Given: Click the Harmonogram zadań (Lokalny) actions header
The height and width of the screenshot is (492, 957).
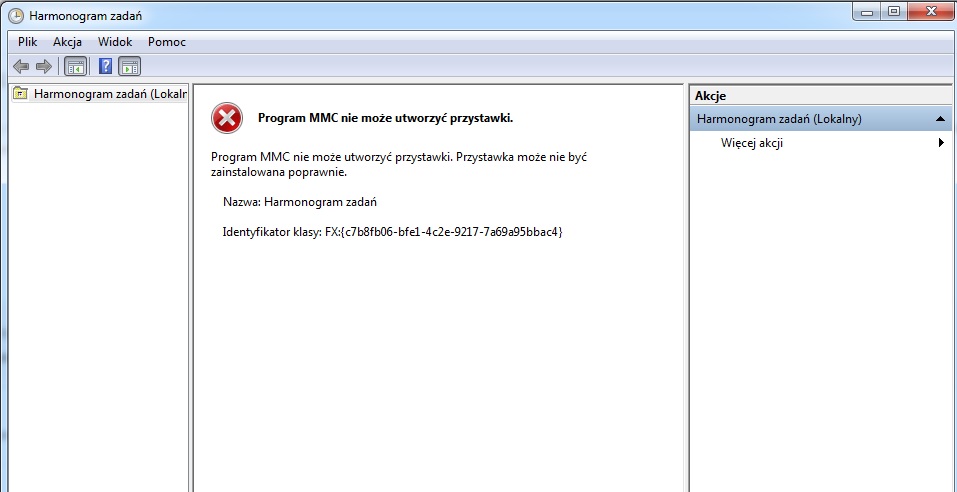Looking at the screenshot, I should [821, 119].
